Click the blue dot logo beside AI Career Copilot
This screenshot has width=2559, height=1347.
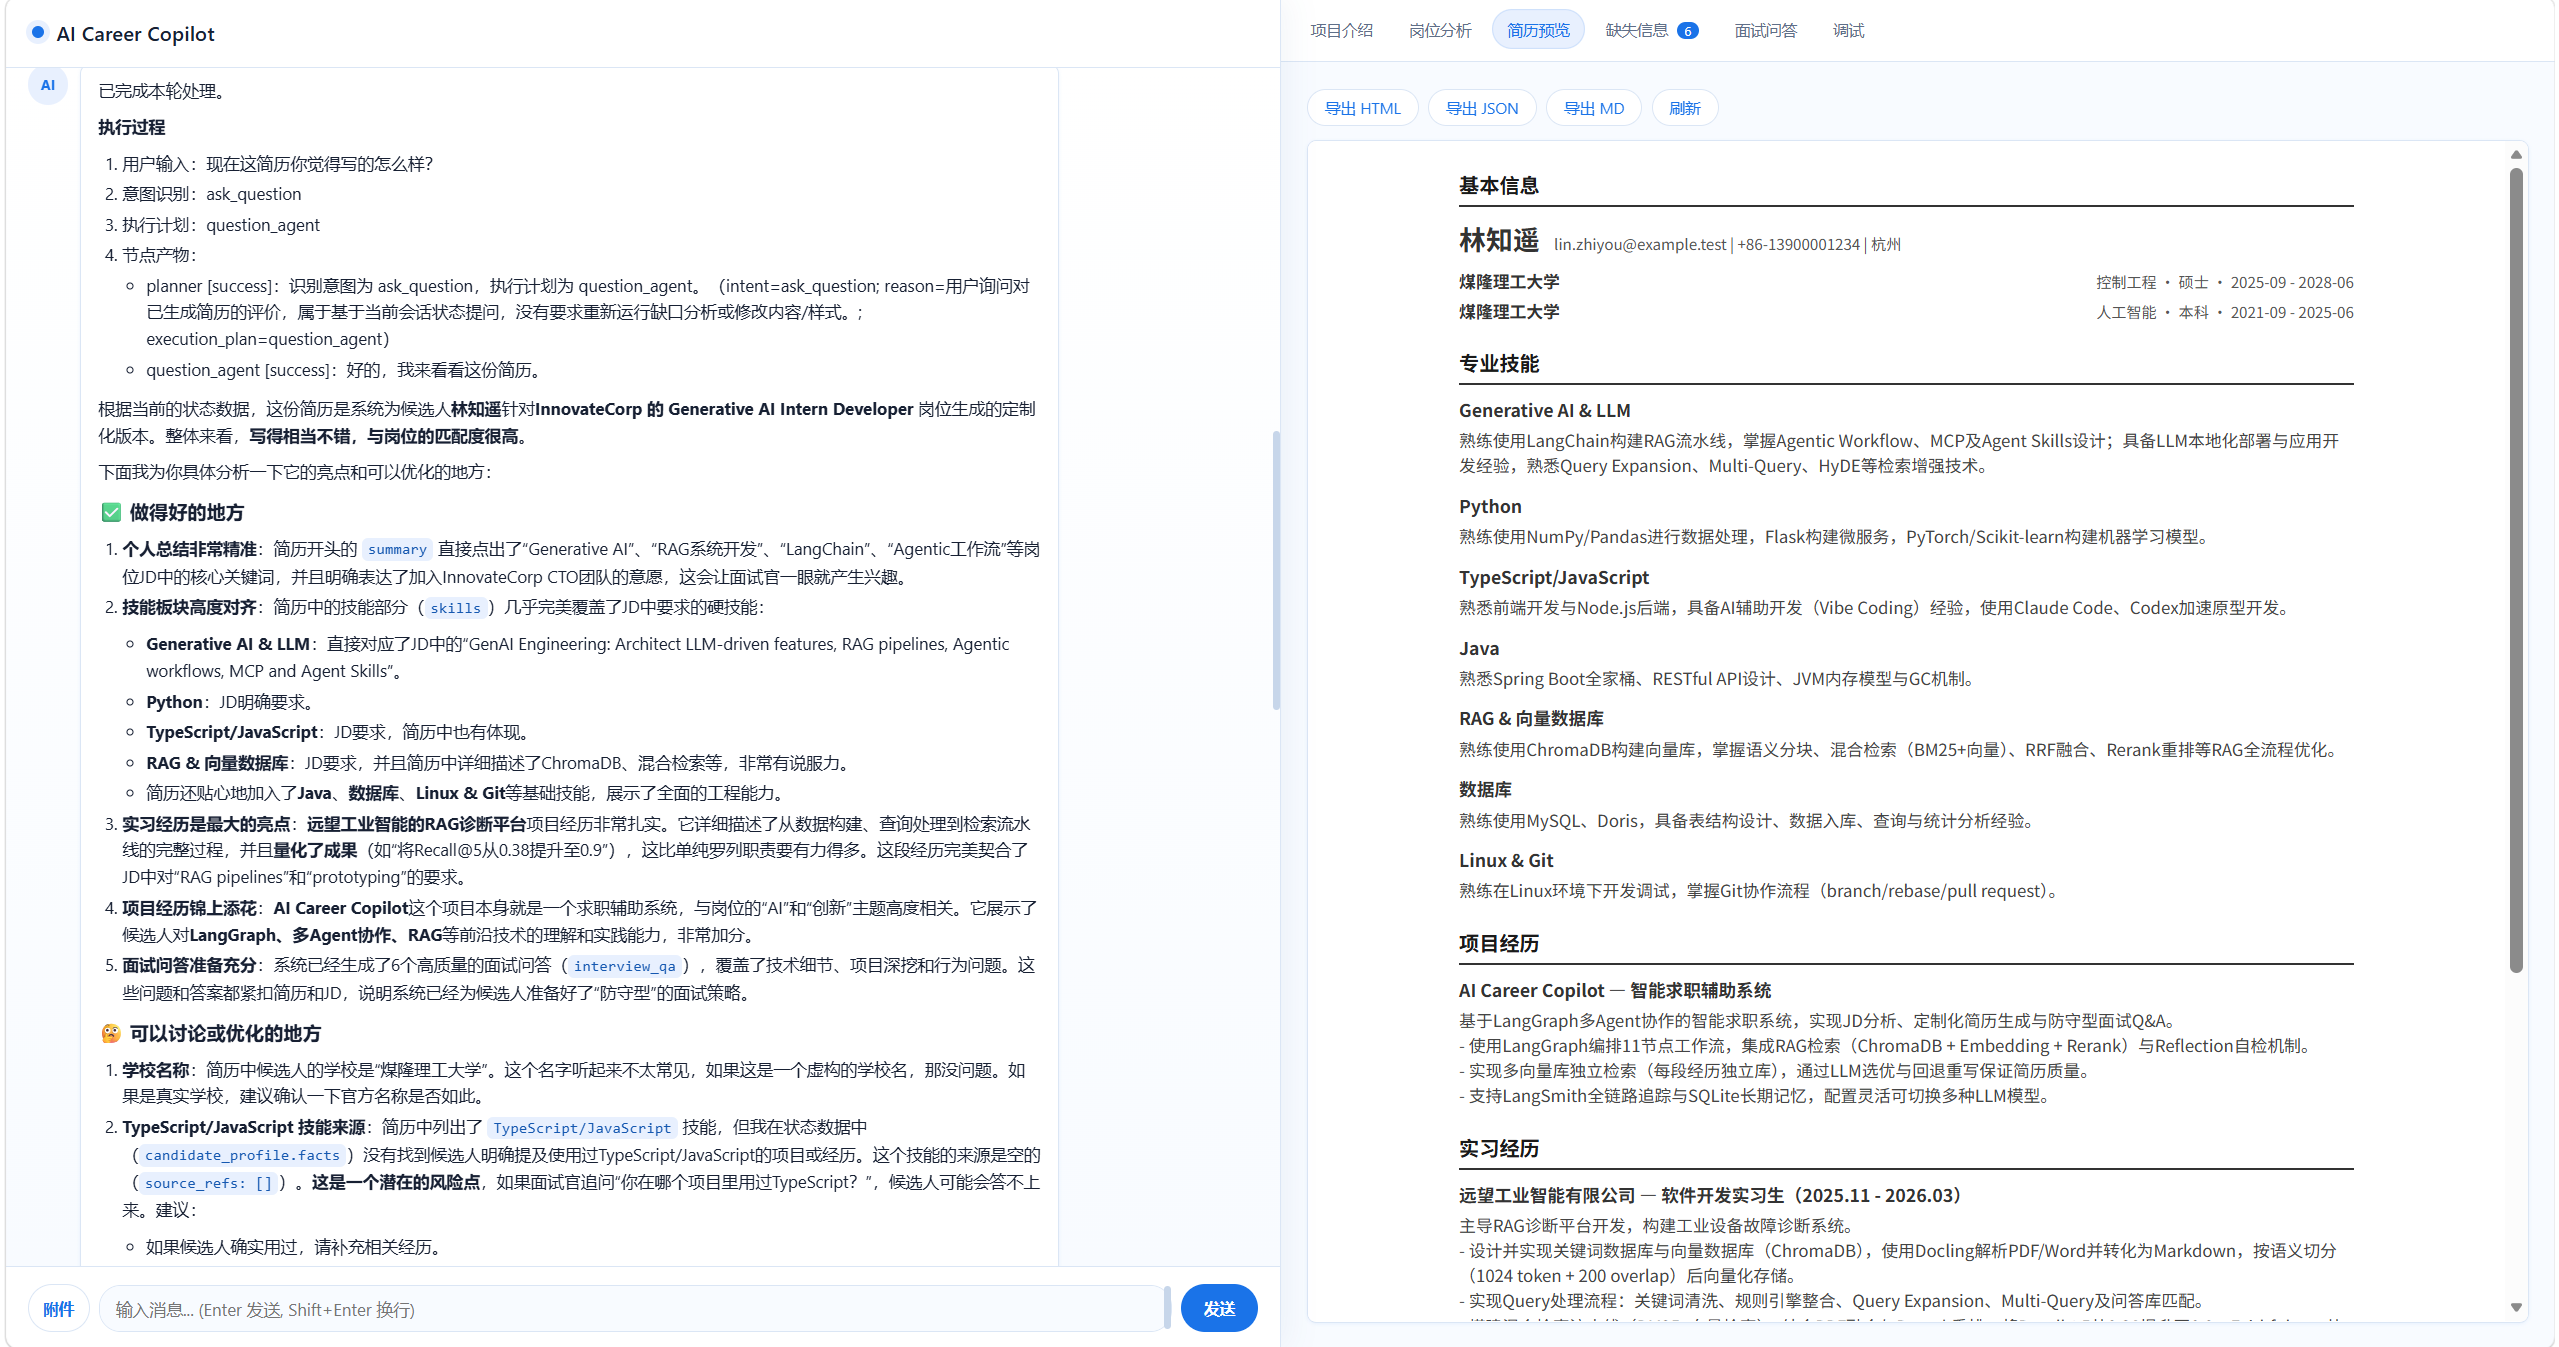click(38, 33)
